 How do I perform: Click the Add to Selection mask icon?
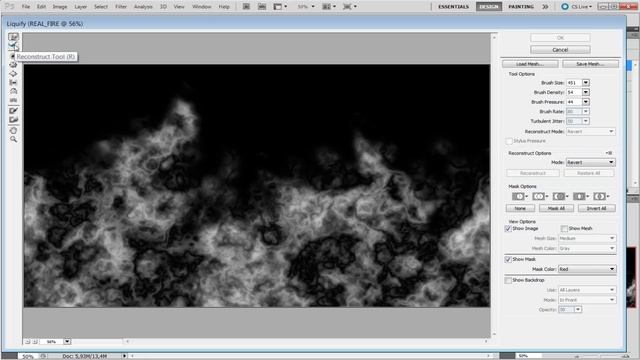coord(540,197)
